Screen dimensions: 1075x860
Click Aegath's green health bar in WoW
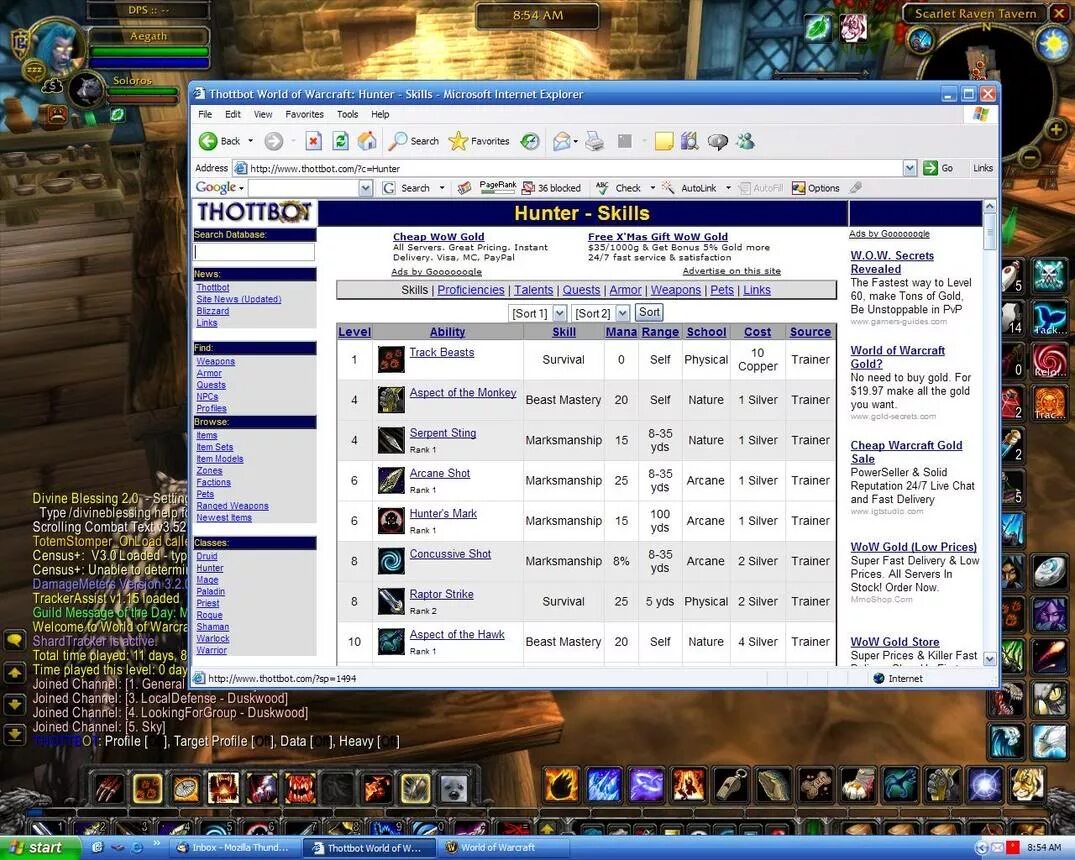pos(149,51)
